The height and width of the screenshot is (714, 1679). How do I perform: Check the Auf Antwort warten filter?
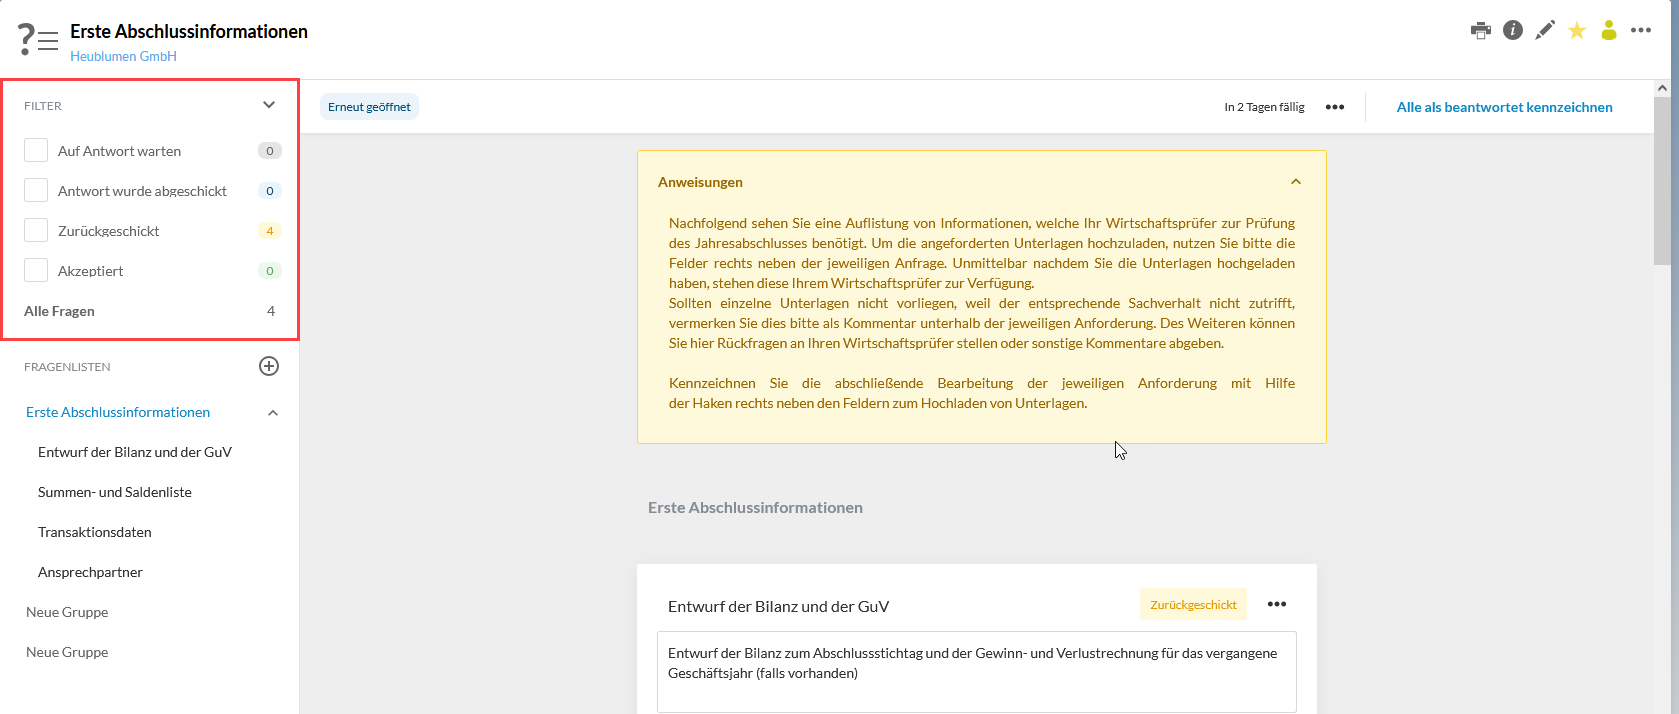coord(36,150)
